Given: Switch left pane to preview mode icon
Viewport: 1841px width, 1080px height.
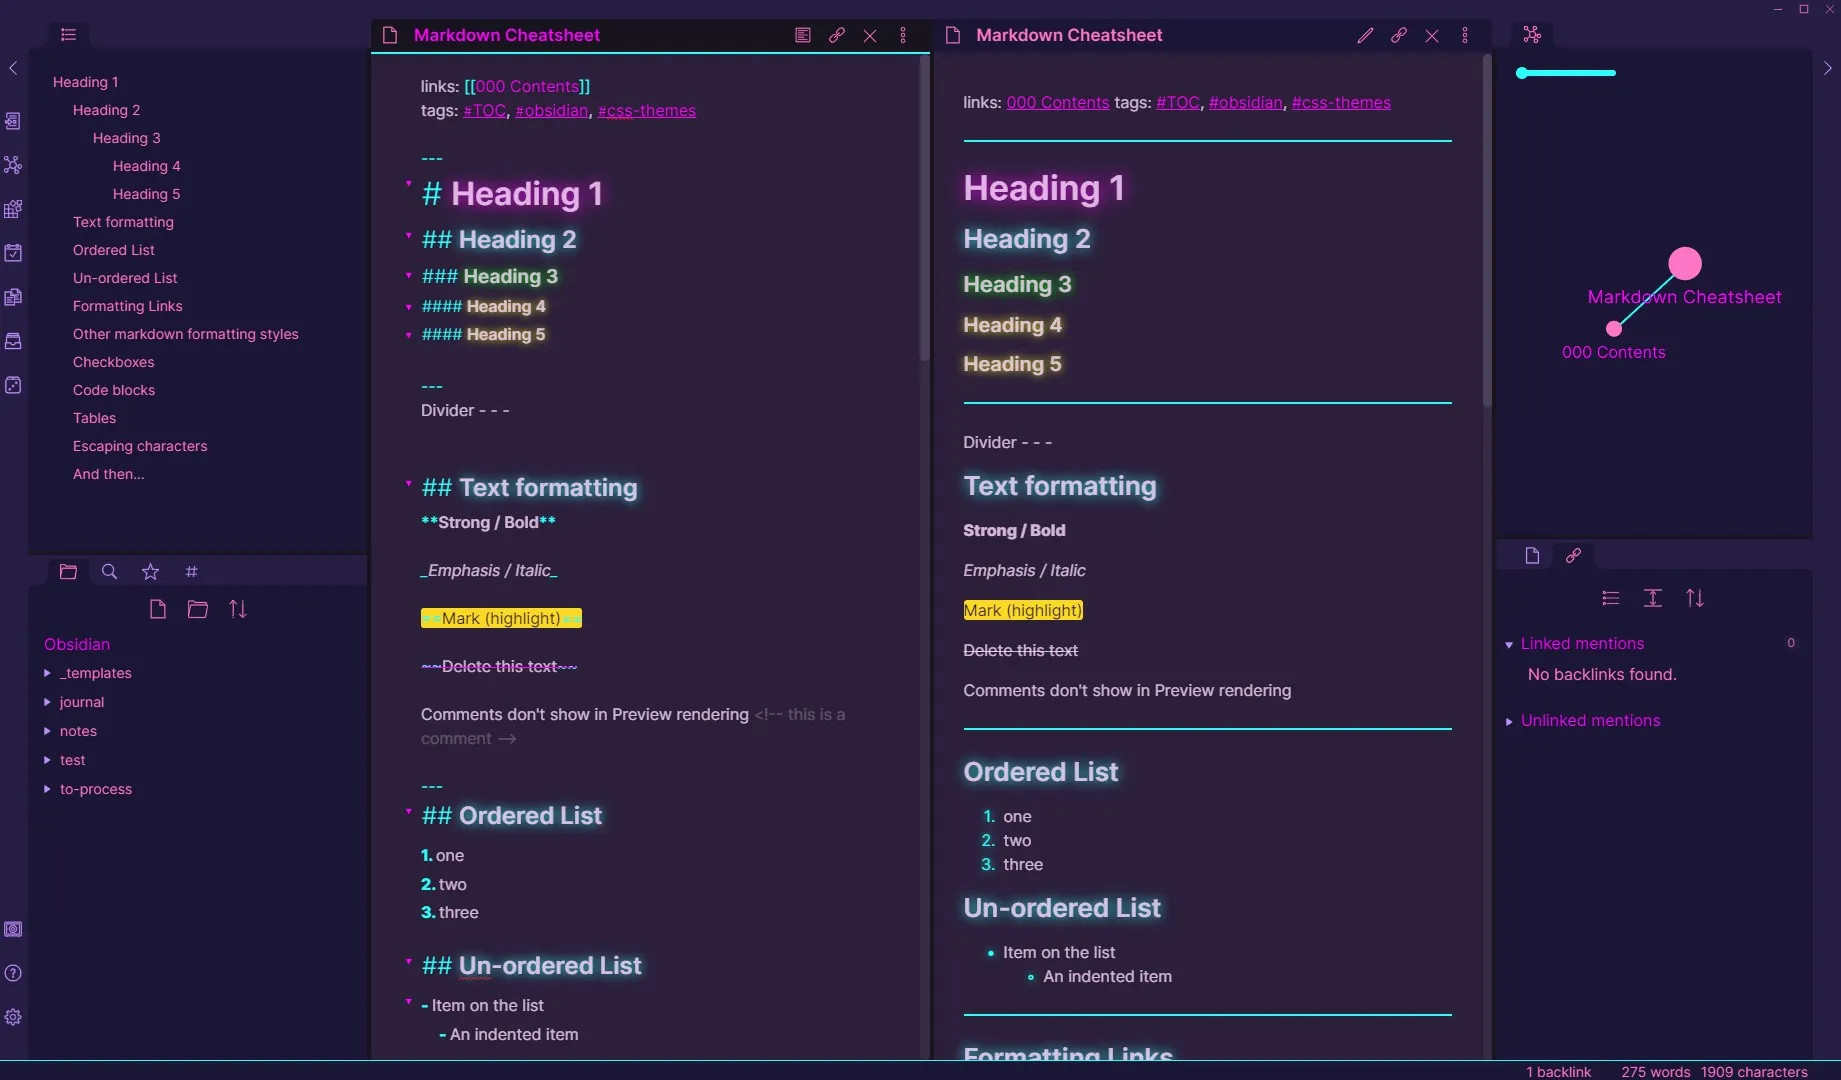Looking at the screenshot, I should (802, 35).
